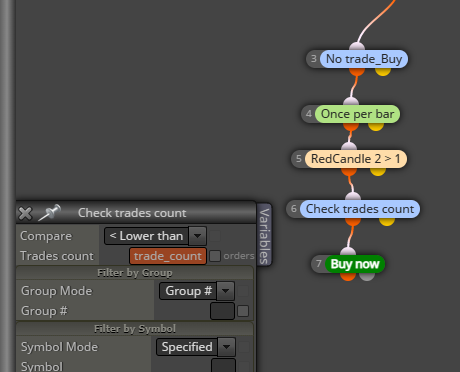Open the Group Mode dropdown arrow
460x372 pixels.
pyautogui.click(x=225, y=291)
